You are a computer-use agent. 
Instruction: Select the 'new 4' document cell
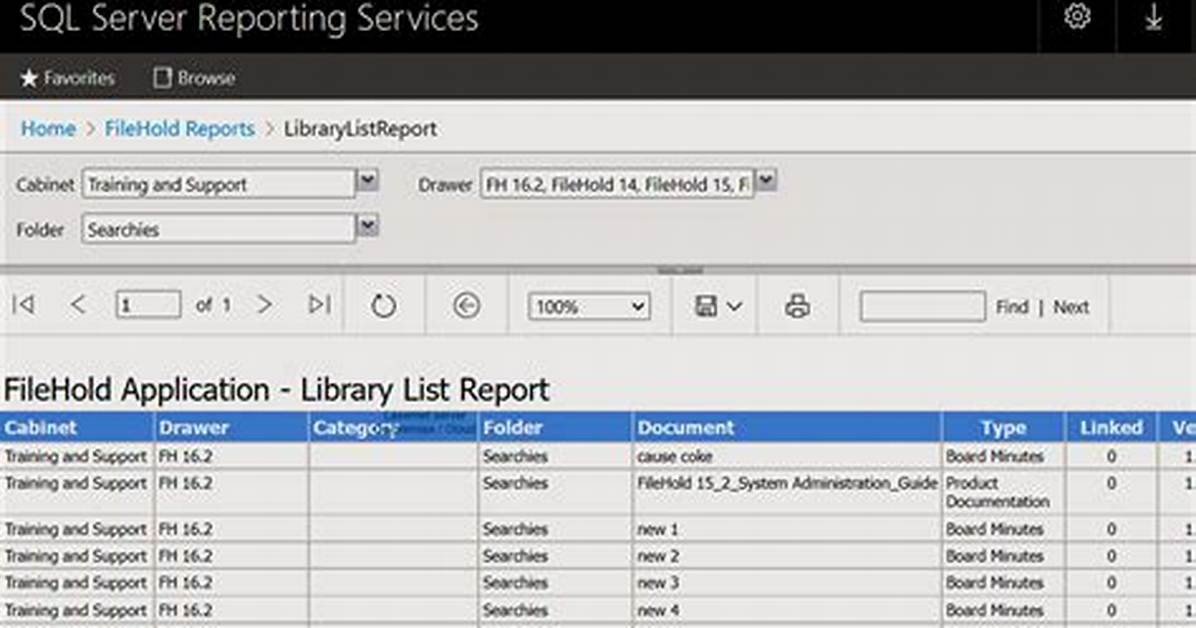point(787,610)
